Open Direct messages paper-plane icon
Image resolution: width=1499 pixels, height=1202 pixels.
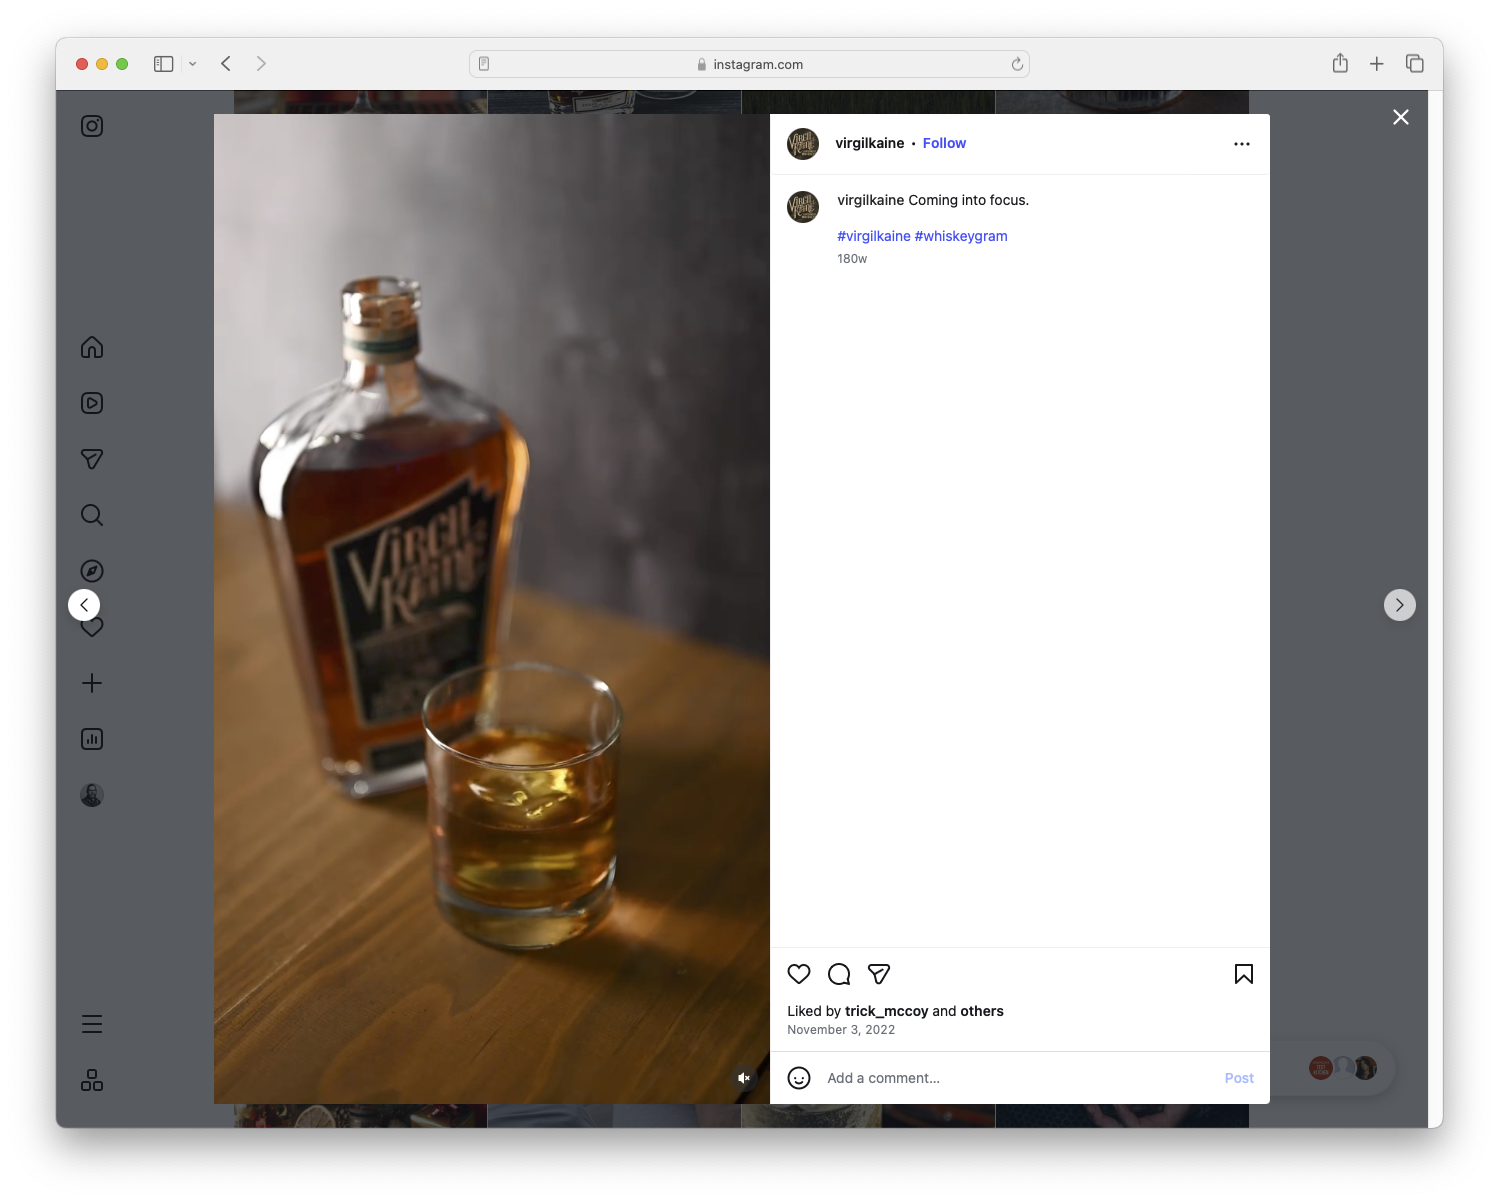[91, 459]
